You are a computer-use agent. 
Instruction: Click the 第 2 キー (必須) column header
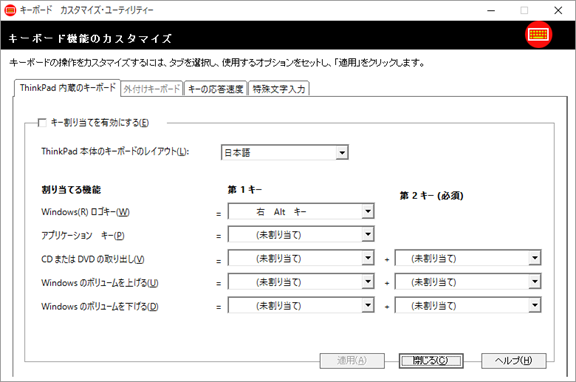pyautogui.click(x=431, y=195)
